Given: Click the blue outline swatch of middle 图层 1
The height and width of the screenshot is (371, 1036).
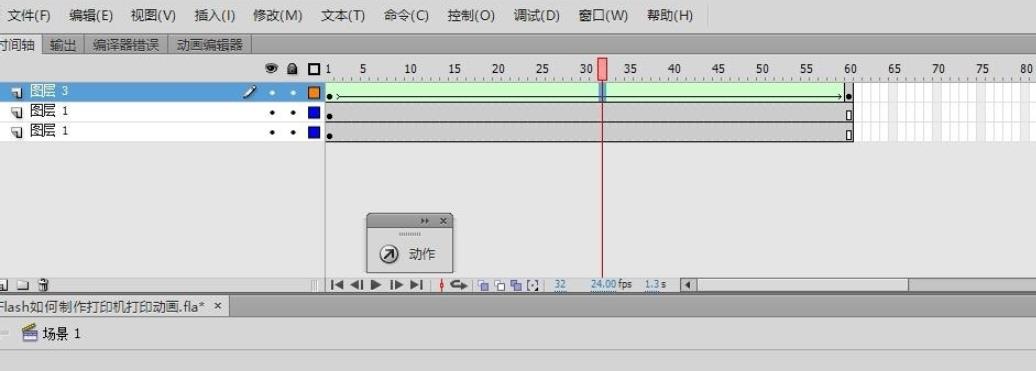Looking at the screenshot, I should pyautogui.click(x=314, y=113).
